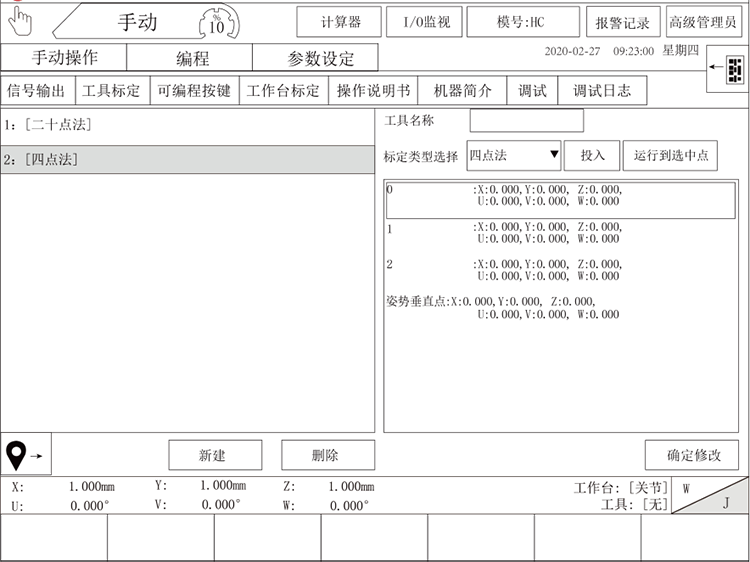The height and width of the screenshot is (562, 750).
Task: Click the hand pointer icon
Action: (19, 20)
